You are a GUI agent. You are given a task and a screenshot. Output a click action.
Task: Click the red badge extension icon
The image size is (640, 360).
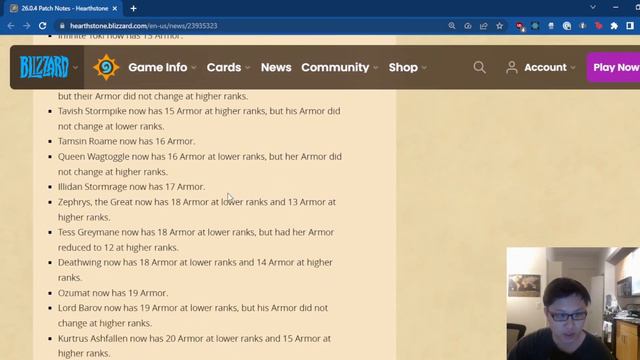[520, 26]
